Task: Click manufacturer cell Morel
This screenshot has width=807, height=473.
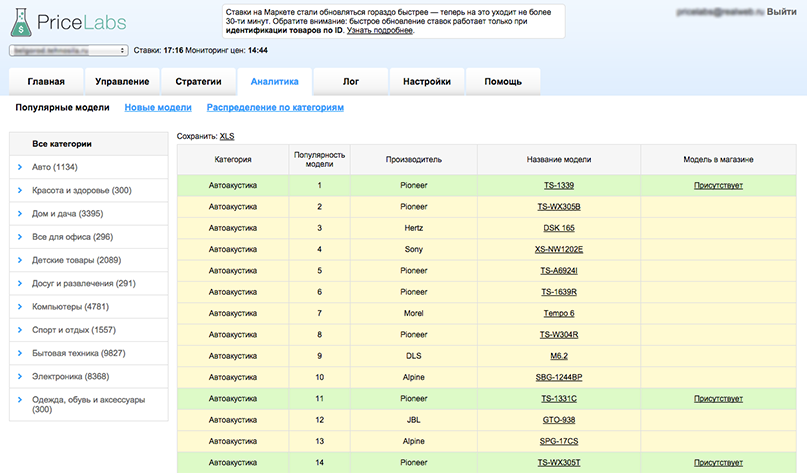Action: pyautogui.click(x=414, y=313)
